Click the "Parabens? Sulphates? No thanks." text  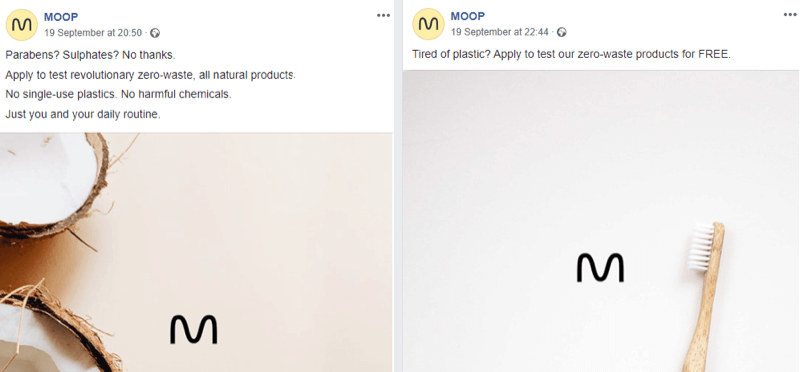pyautogui.click(x=90, y=55)
